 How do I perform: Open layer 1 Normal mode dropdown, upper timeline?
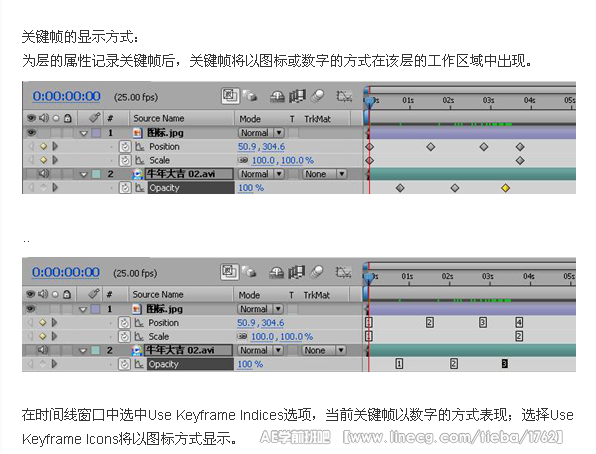(x=261, y=133)
